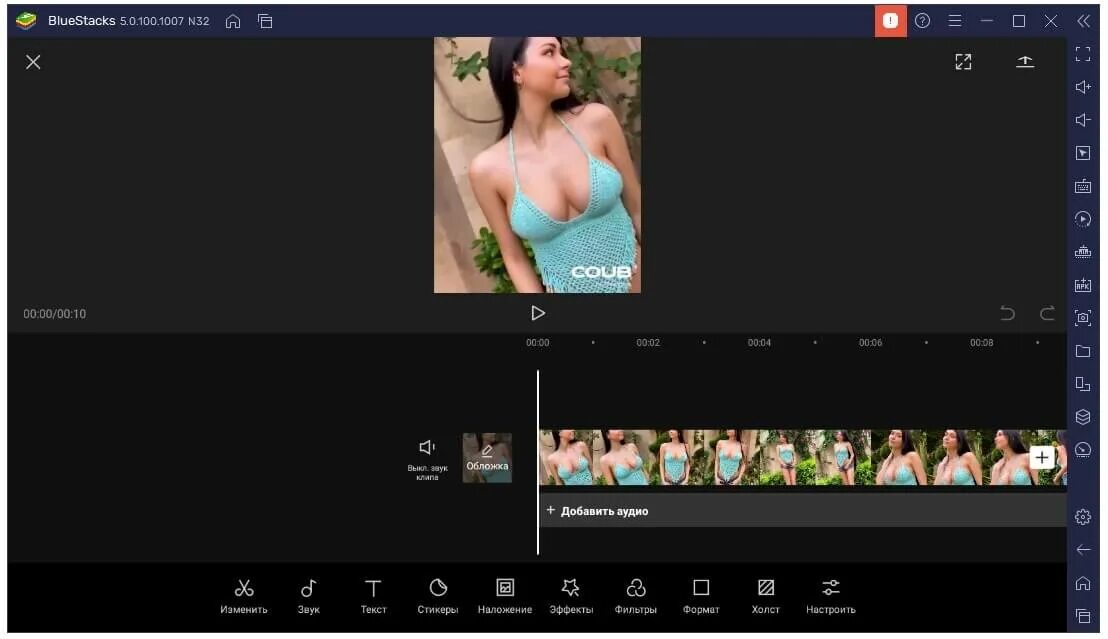Click the BlueStacks home icon in title bar
Screen dimensions: 1108x639
pyautogui.click(x=232, y=21)
